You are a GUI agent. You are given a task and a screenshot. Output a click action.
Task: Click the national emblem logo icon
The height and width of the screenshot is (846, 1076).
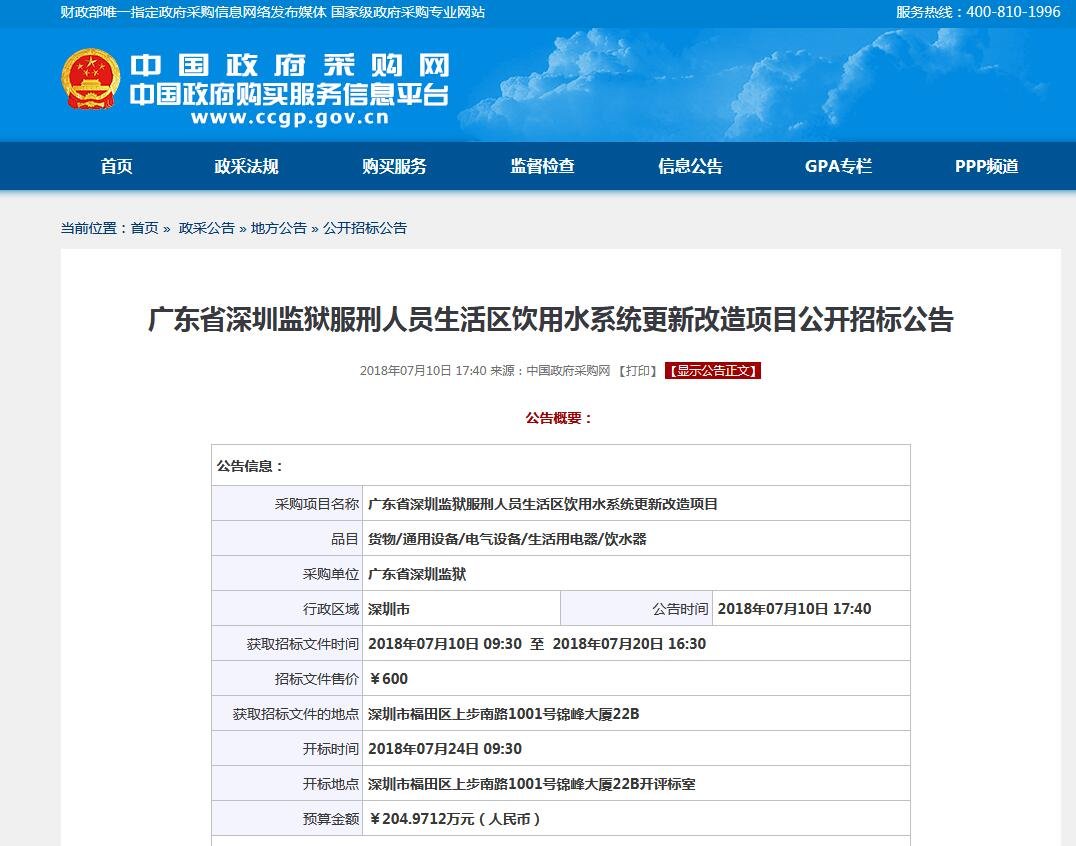click(x=90, y=79)
